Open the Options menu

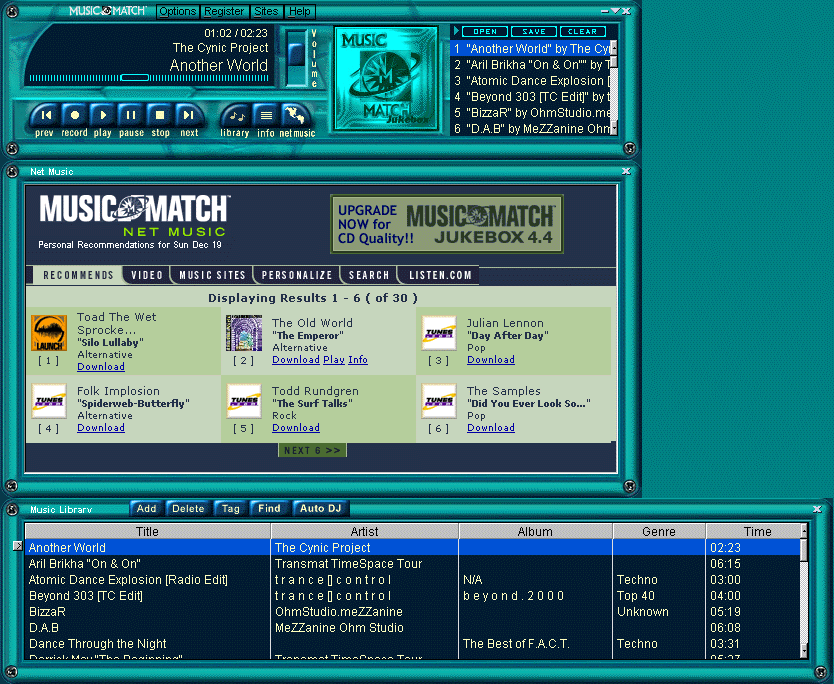point(178,11)
